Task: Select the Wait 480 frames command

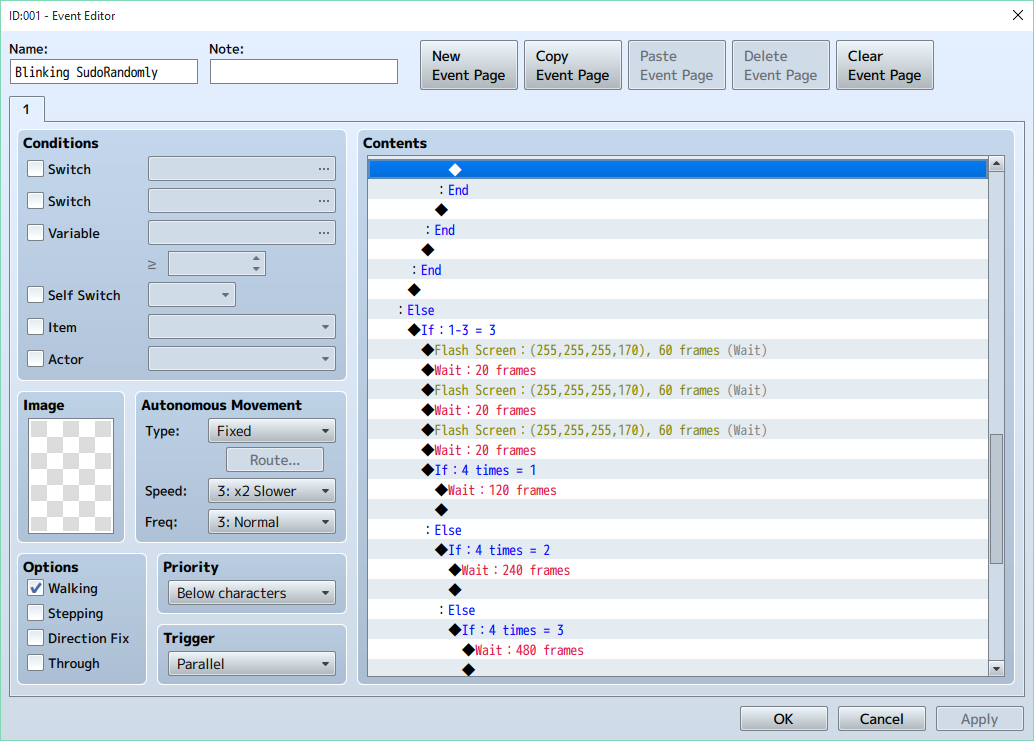Action: (x=529, y=650)
